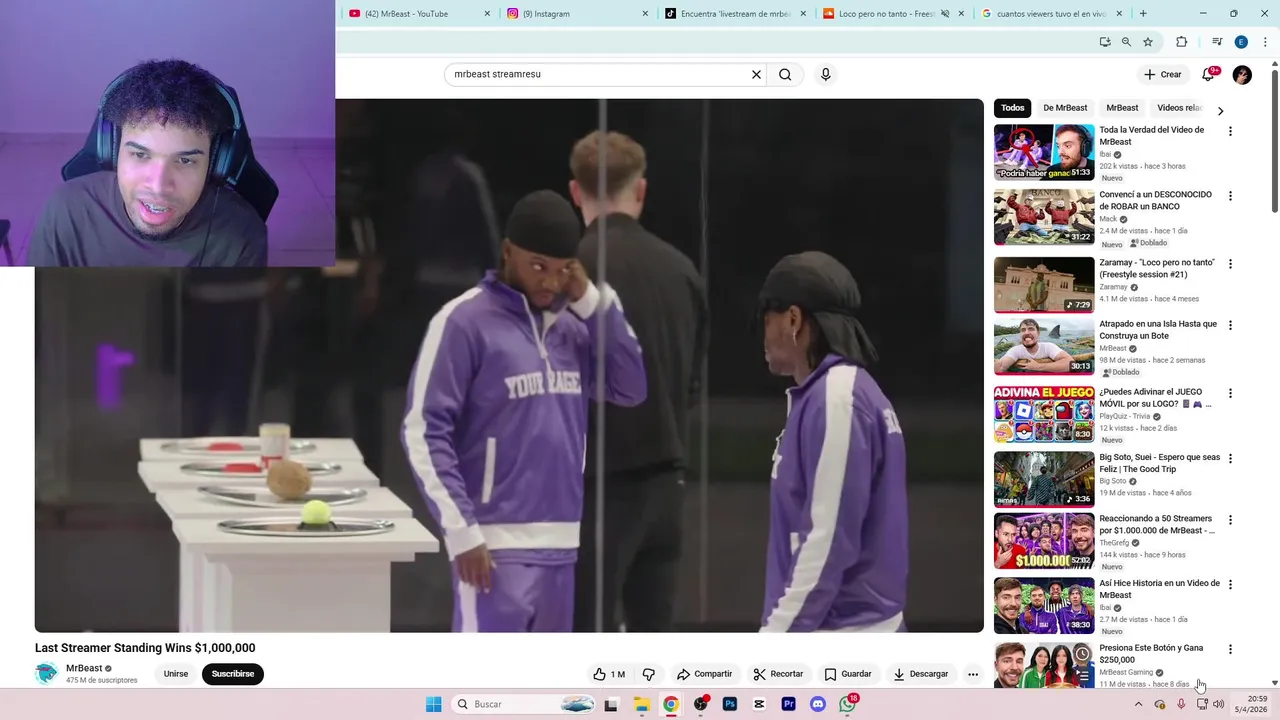
Task: Open more actions ellipsis below the video
Action: pyautogui.click(x=972, y=674)
